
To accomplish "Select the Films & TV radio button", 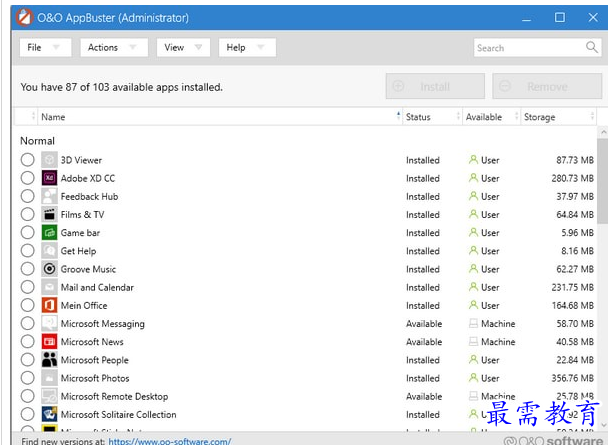I will pos(28,214).
